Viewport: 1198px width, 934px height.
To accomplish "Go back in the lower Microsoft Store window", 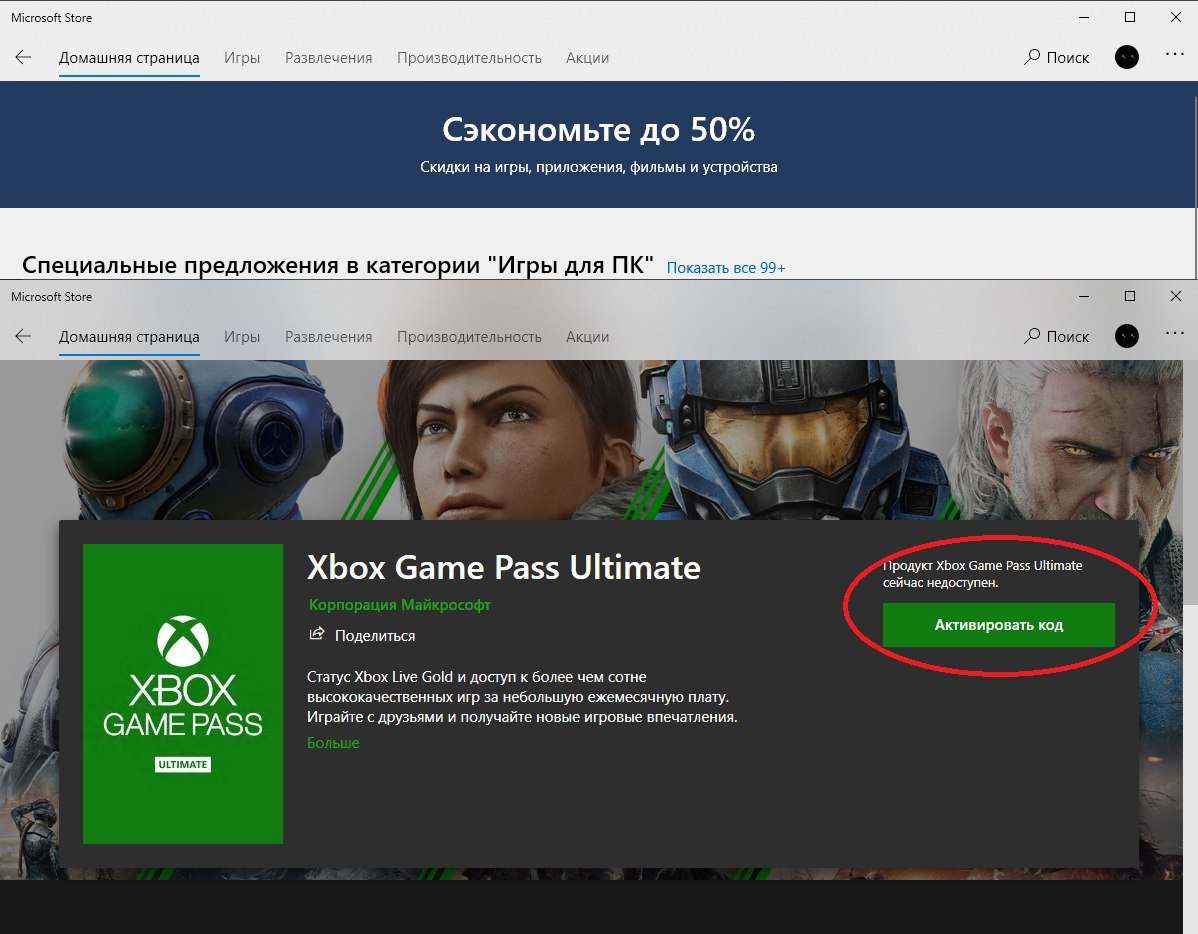I will pos(23,336).
